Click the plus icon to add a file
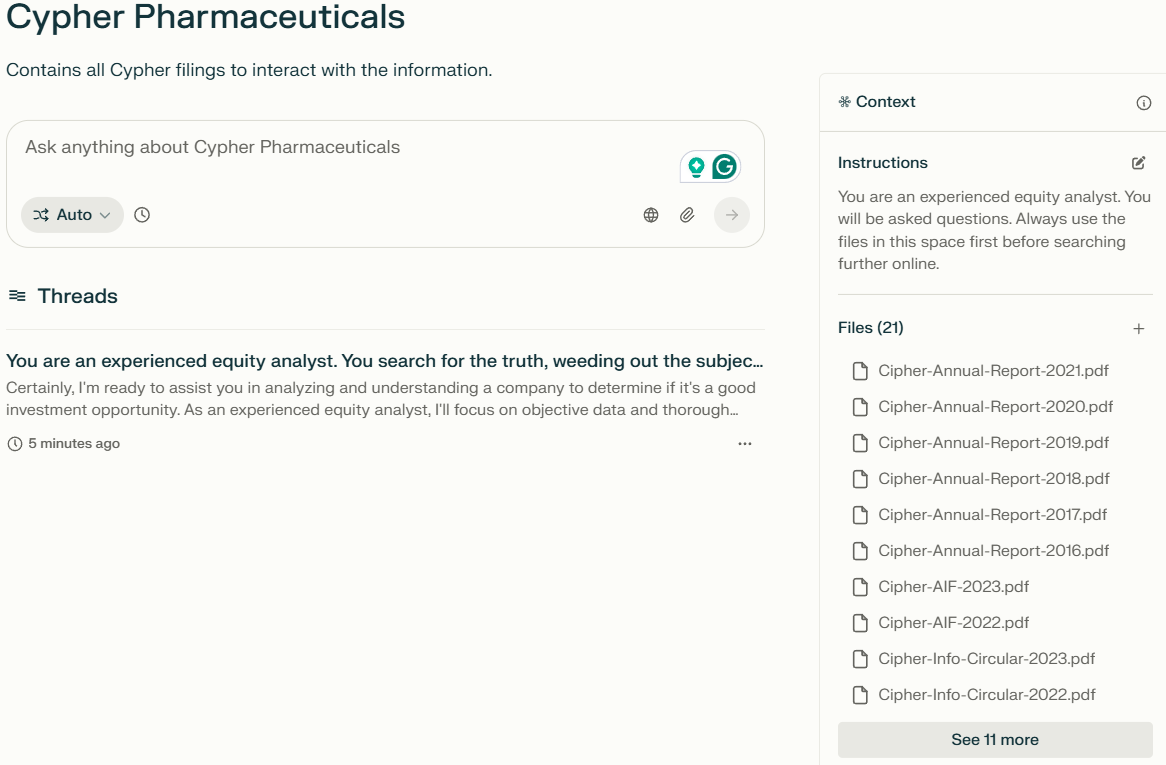Viewport: 1166px width, 765px height. 1139,328
